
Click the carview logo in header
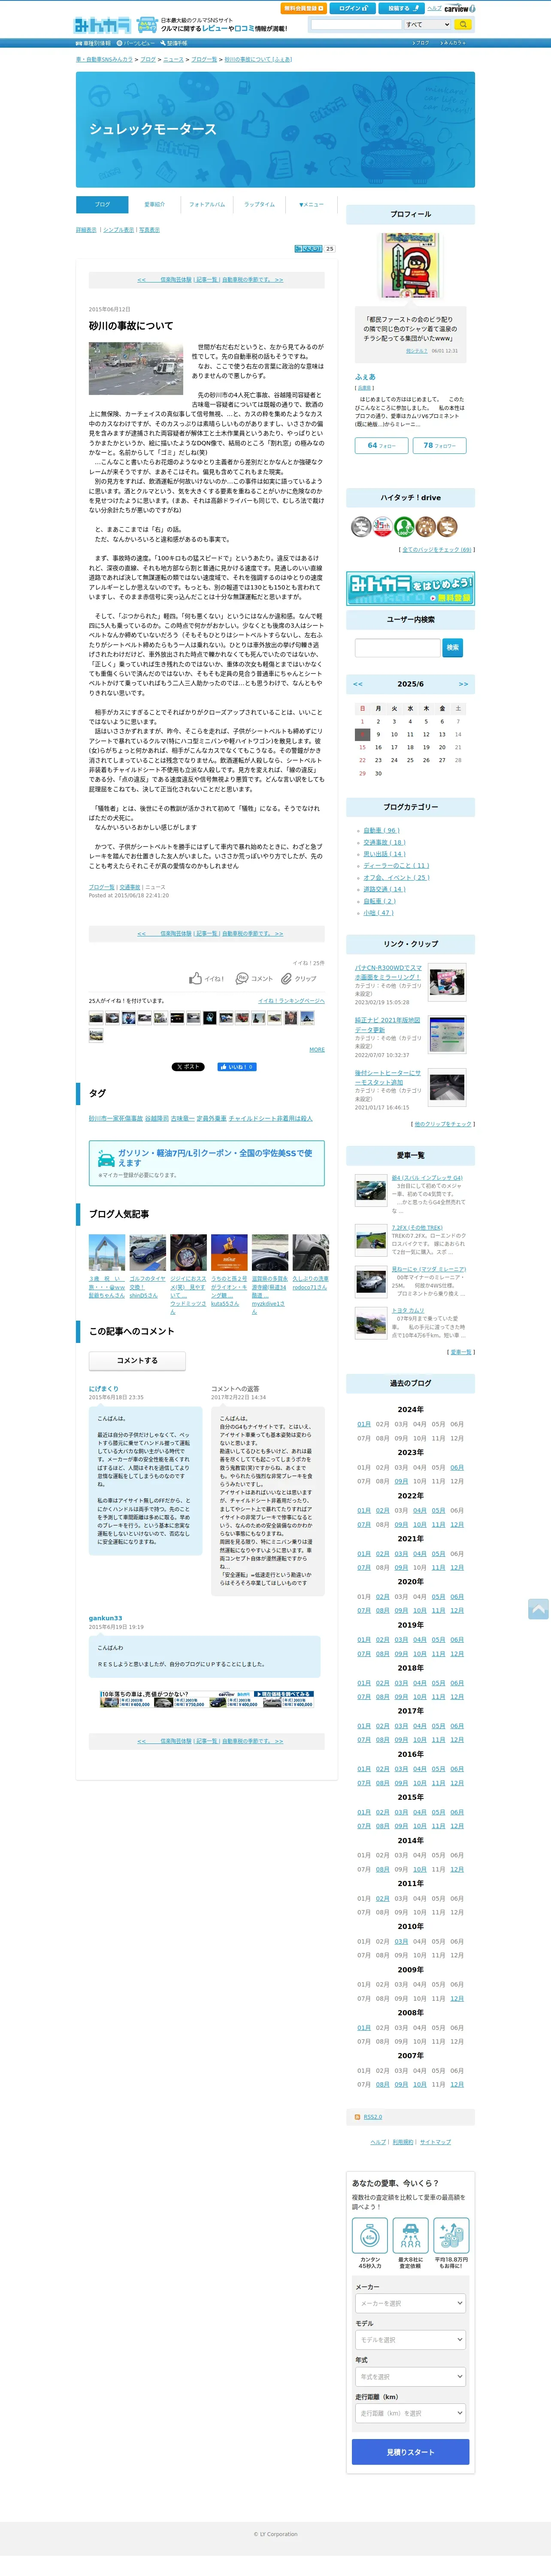459,8
